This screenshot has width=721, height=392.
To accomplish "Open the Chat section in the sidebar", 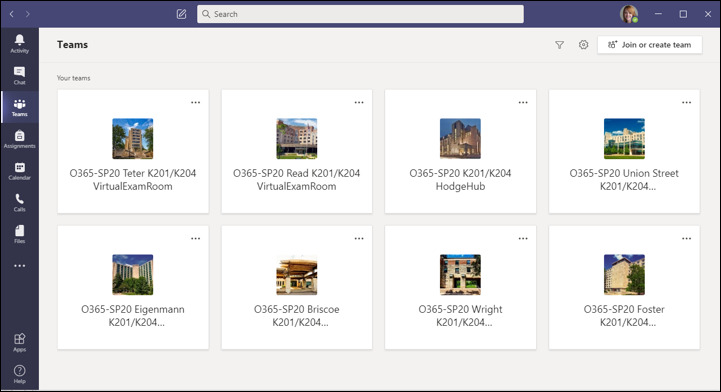I will (x=19, y=75).
